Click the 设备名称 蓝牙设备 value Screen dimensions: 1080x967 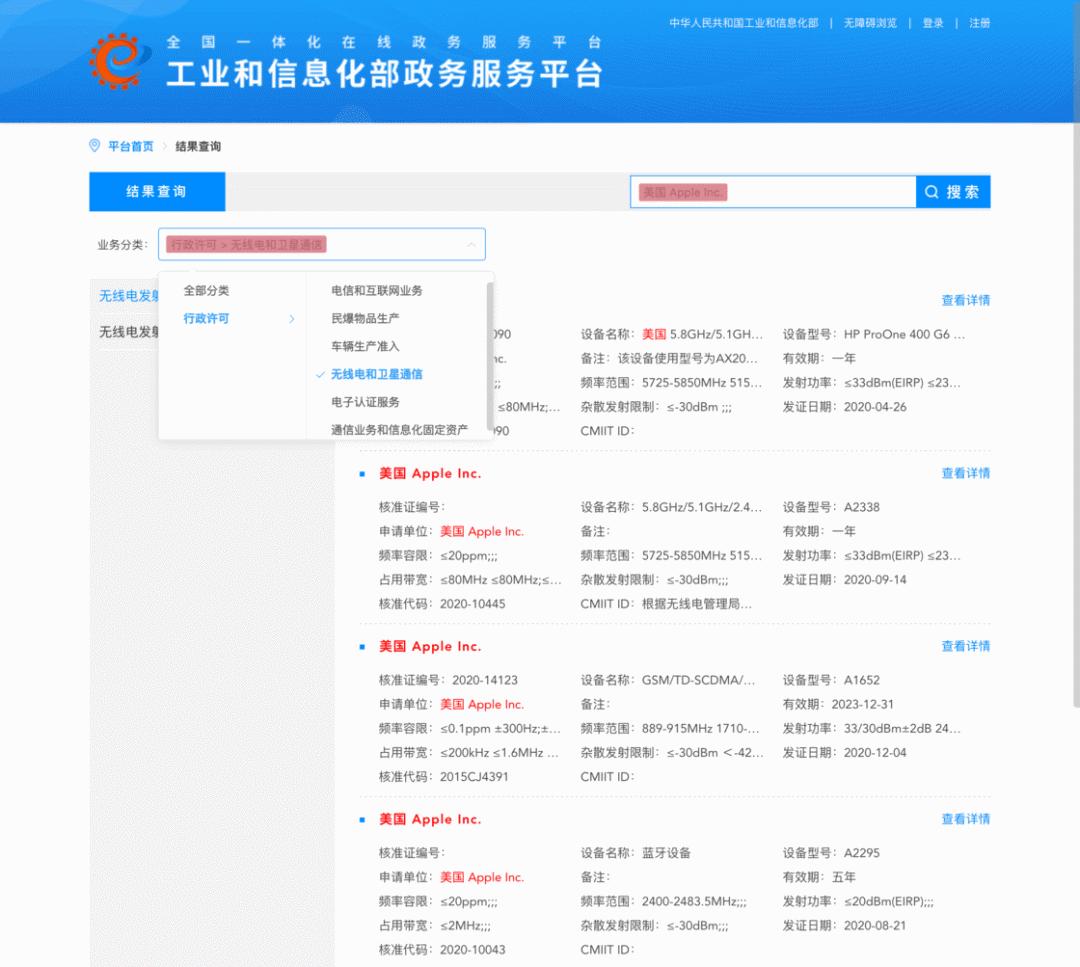[666, 853]
